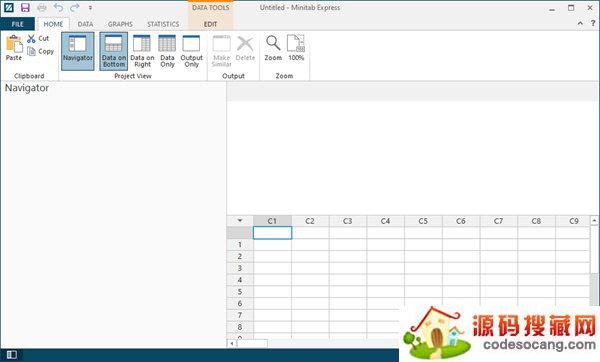The image size is (600, 362).
Task: Select row 7 header in the worksheet
Action: coord(240,315)
